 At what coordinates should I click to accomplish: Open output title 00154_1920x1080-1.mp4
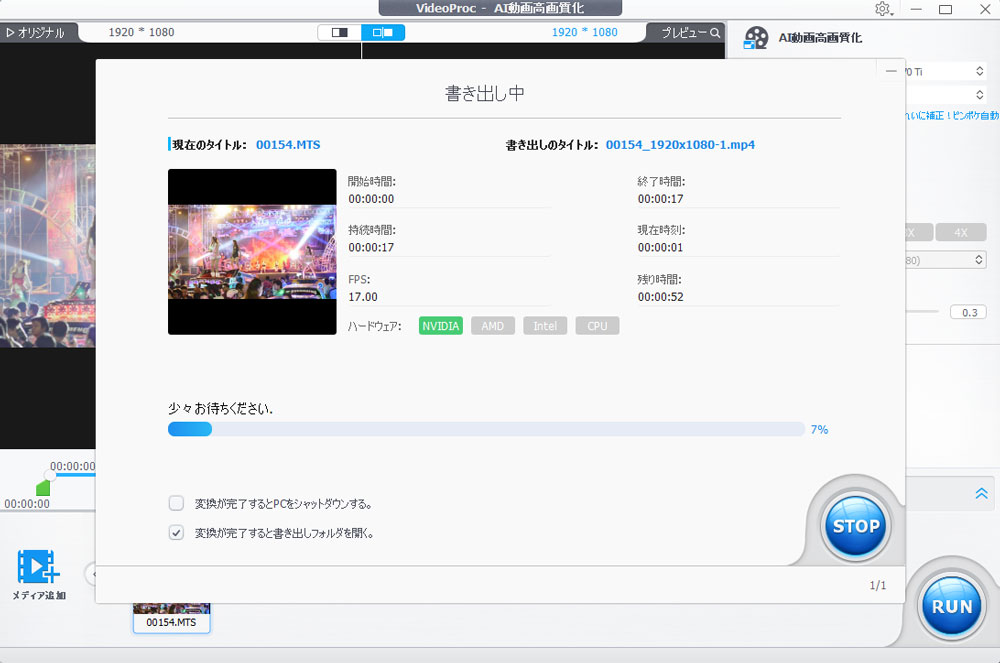[x=680, y=145]
